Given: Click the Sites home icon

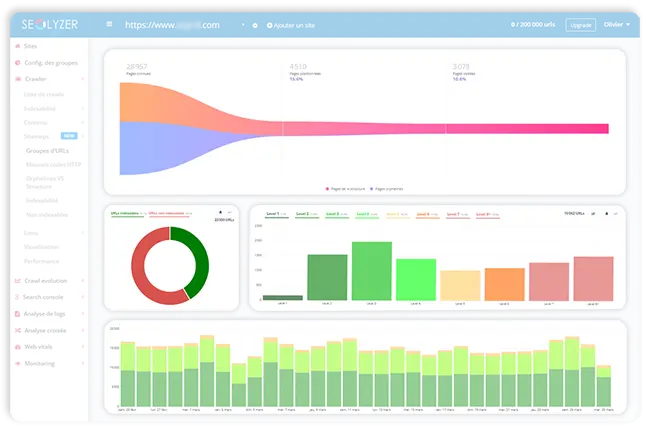Looking at the screenshot, I should tap(17, 46).
